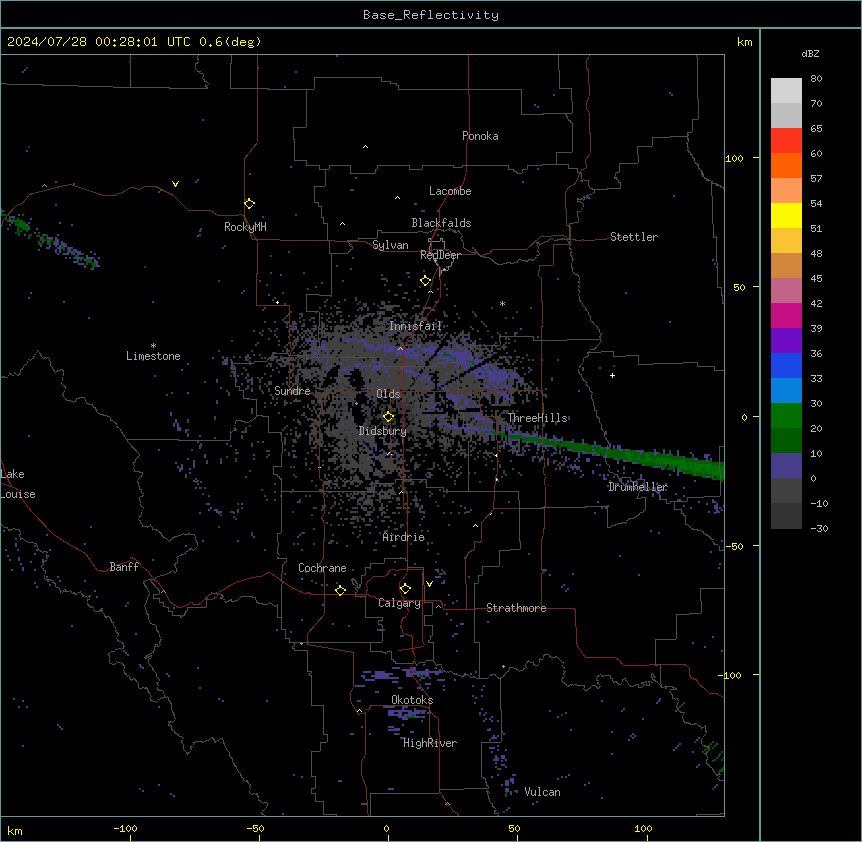Click the Okotoks city label
Screen dimensions: 862x842
pos(412,700)
